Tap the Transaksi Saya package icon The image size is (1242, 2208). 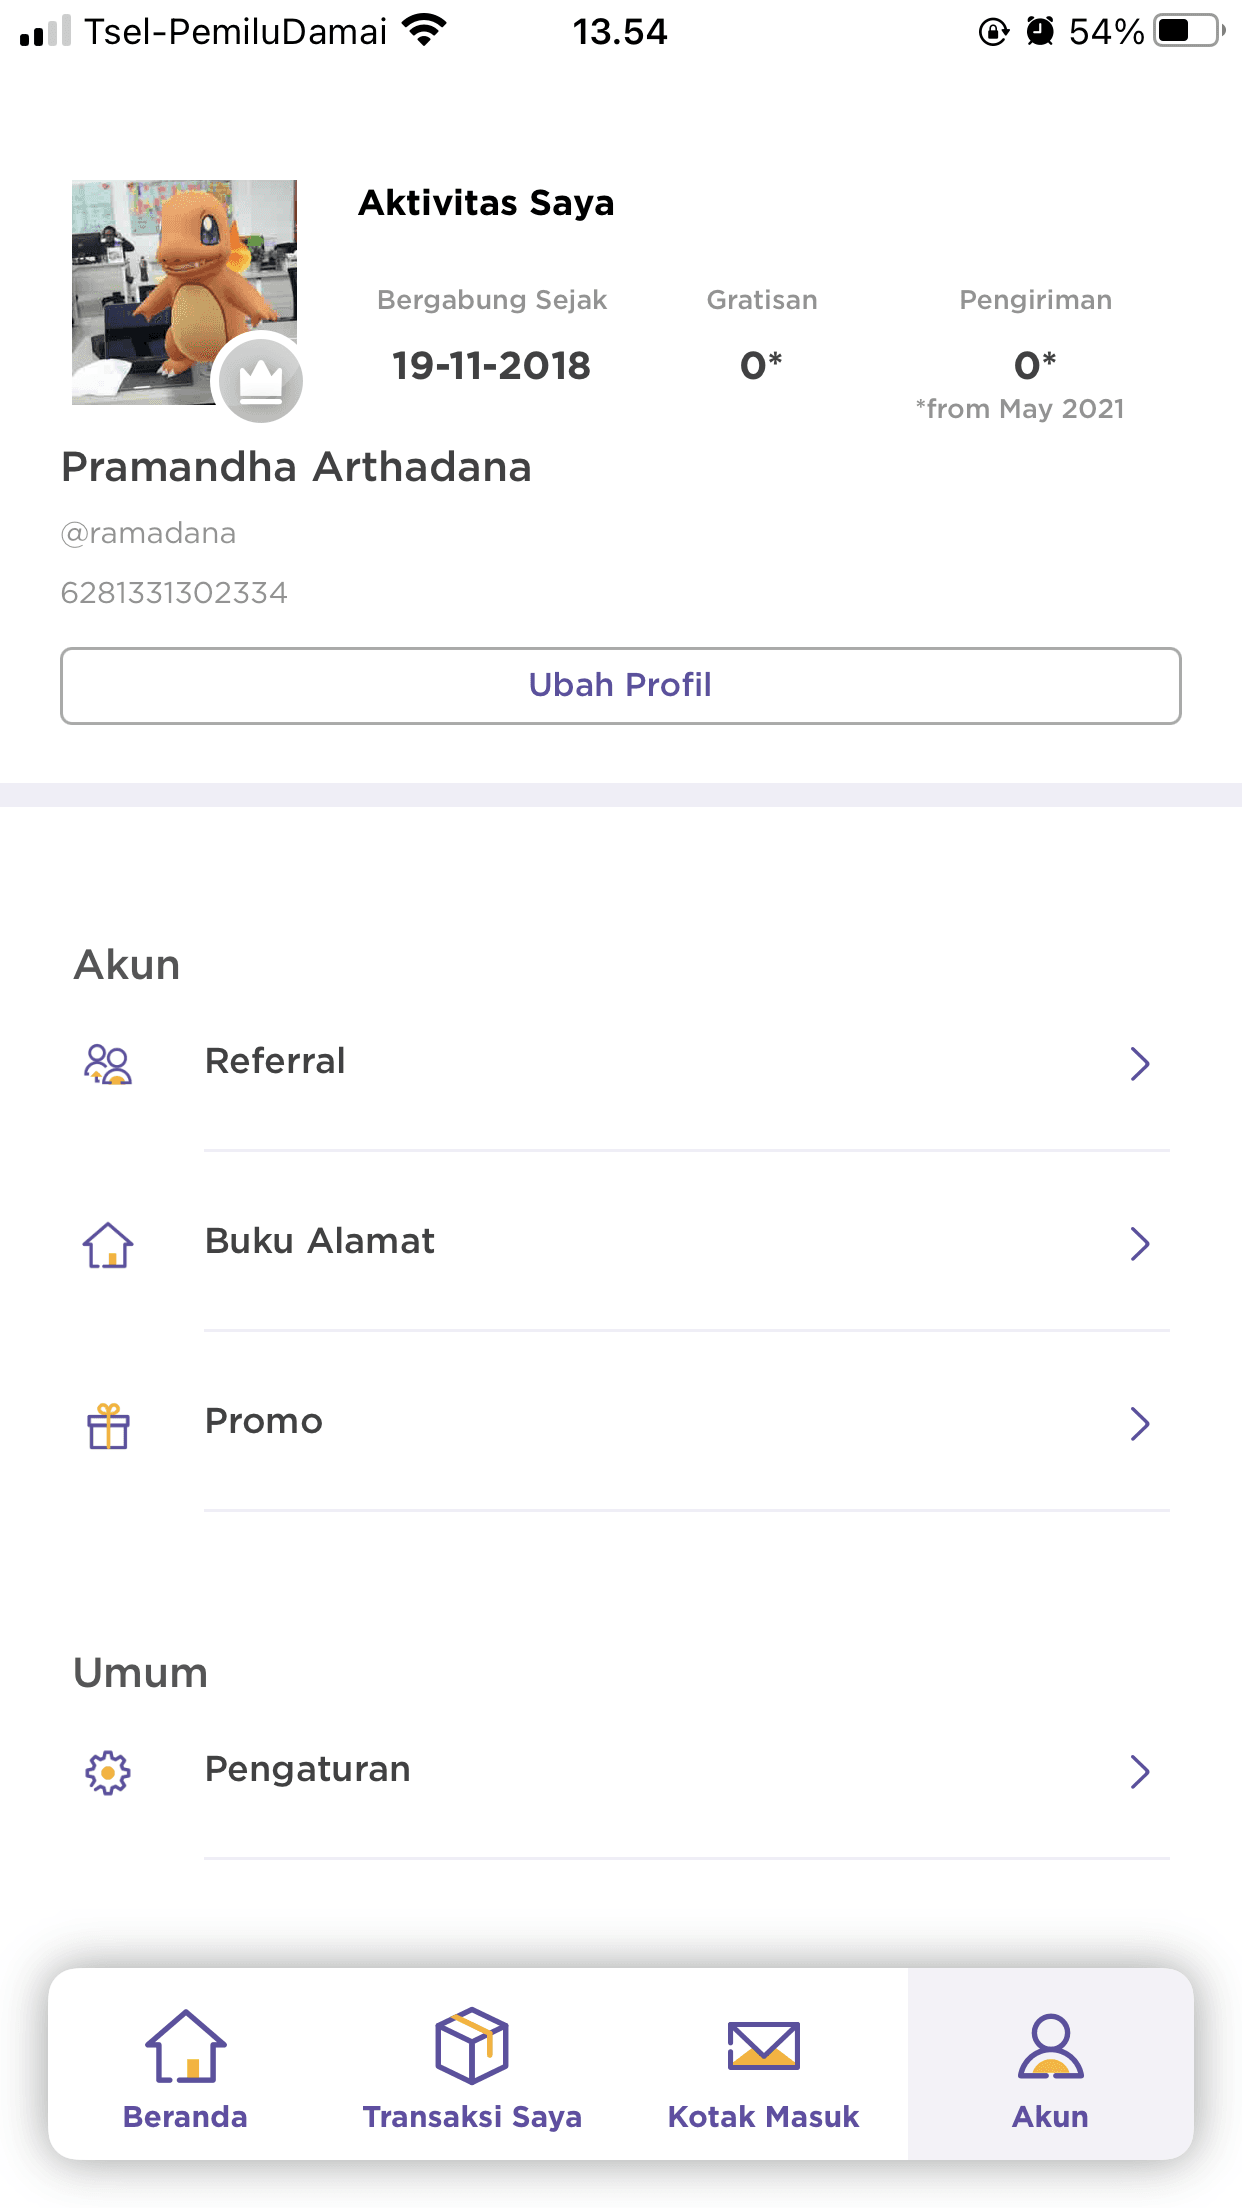472,2046
